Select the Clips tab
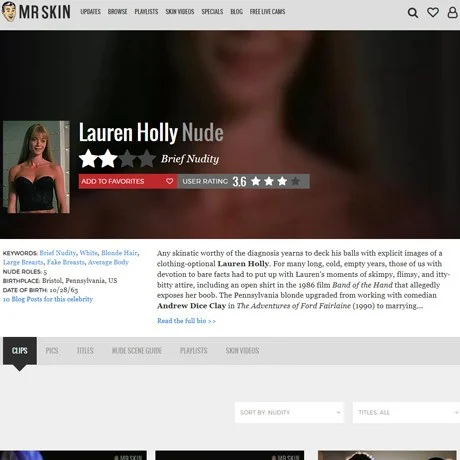The width and height of the screenshot is (460, 460). click(x=20, y=351)
